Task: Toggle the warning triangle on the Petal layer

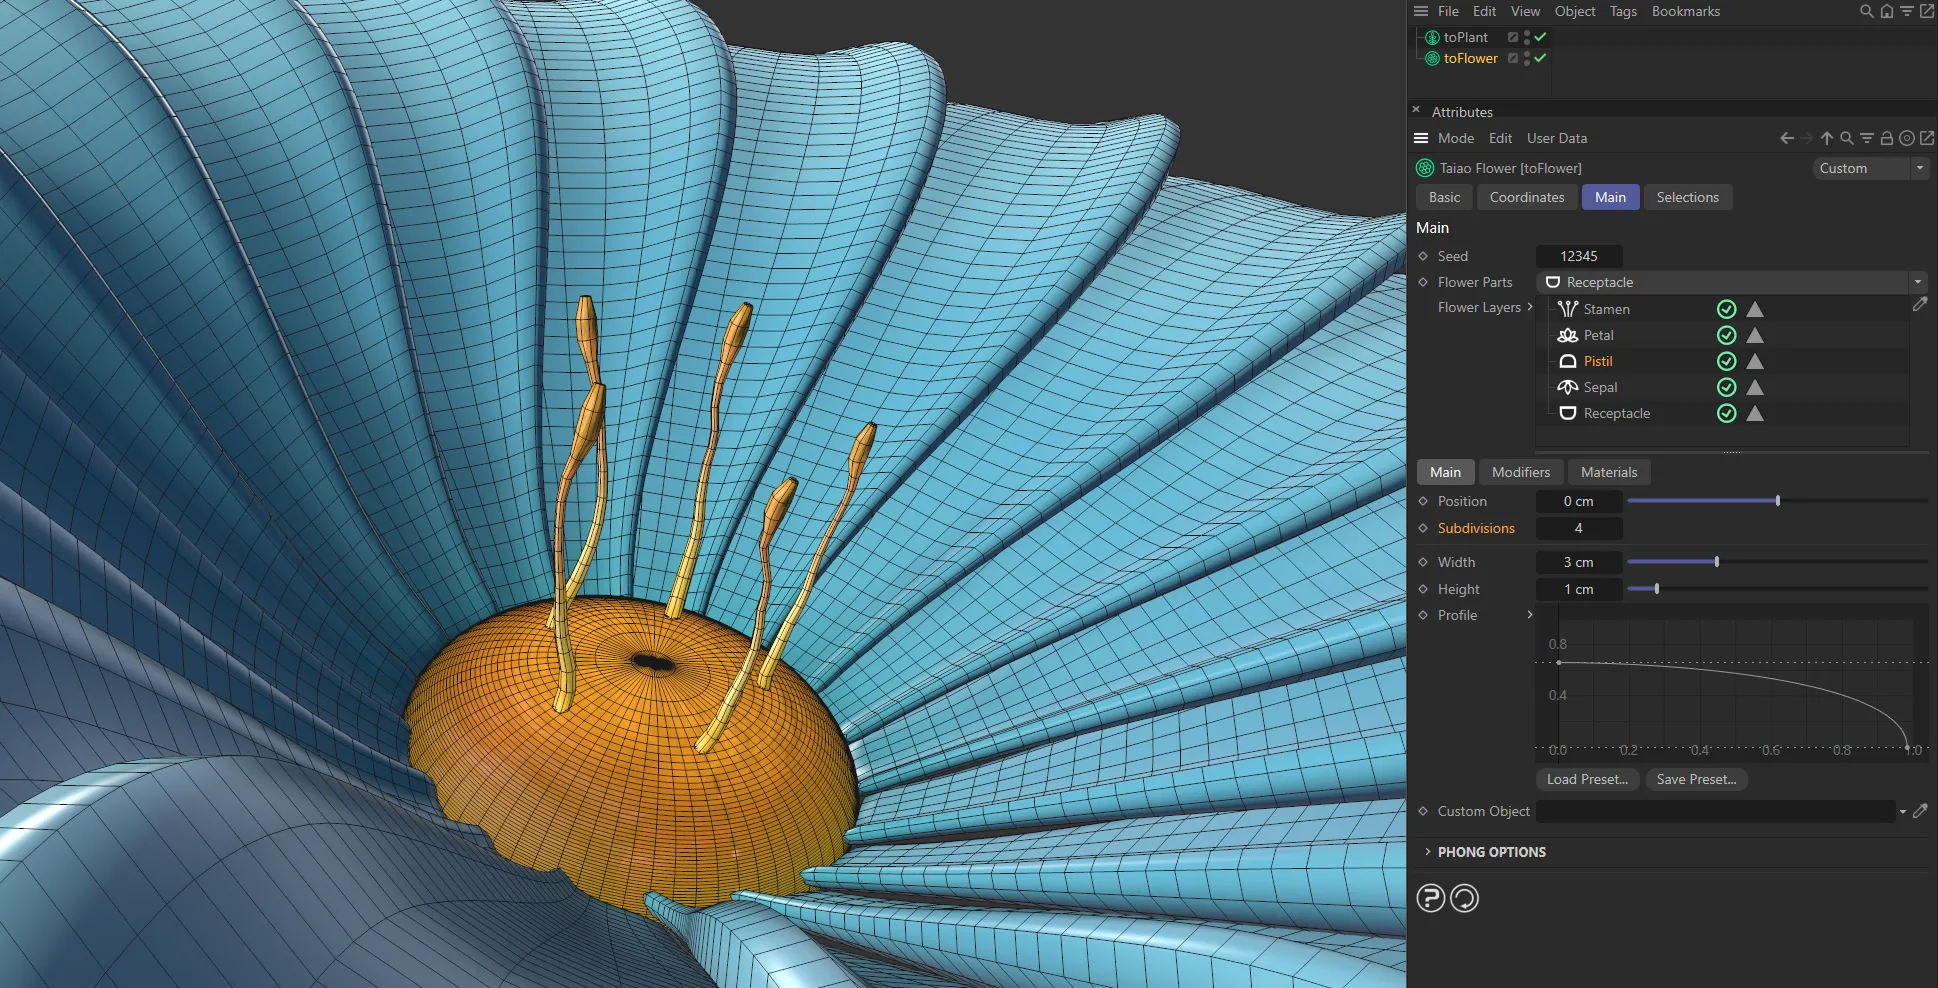Action: click(1755, 335)
